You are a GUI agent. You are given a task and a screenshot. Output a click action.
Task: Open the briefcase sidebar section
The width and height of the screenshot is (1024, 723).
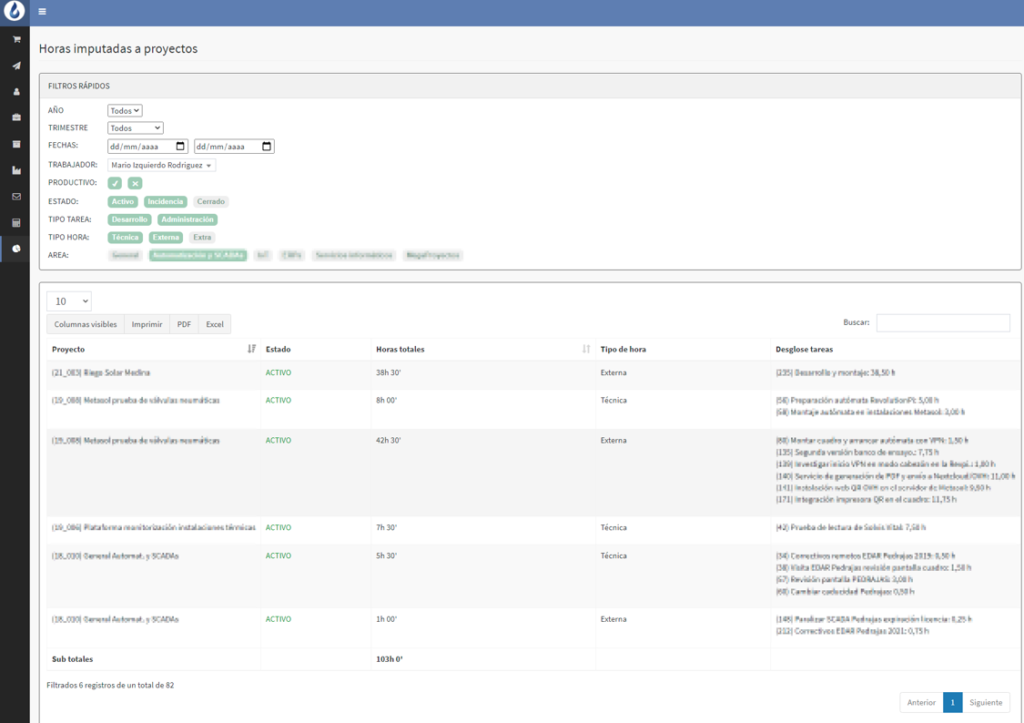pyautogui.click(x=16, y=118)
